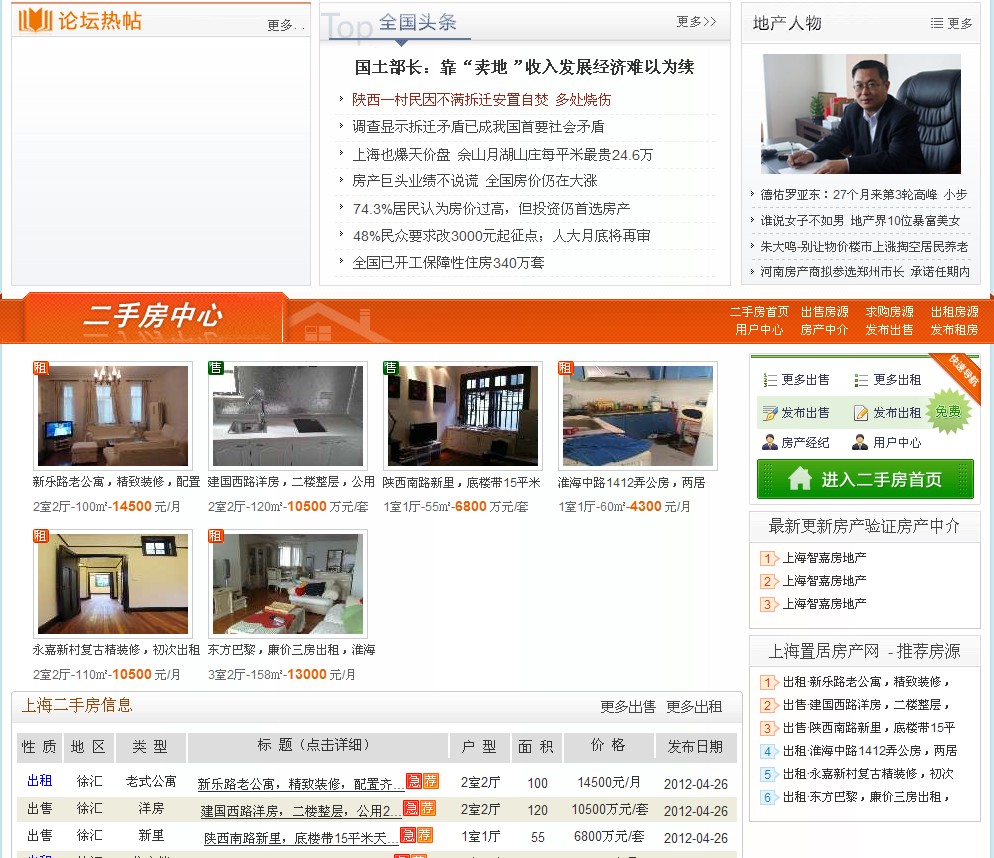Viewport: 994px width, 858px height.
Task: Click the 发布出售 pencil icon
Action: pyautogui.click(x=770, y=413)
